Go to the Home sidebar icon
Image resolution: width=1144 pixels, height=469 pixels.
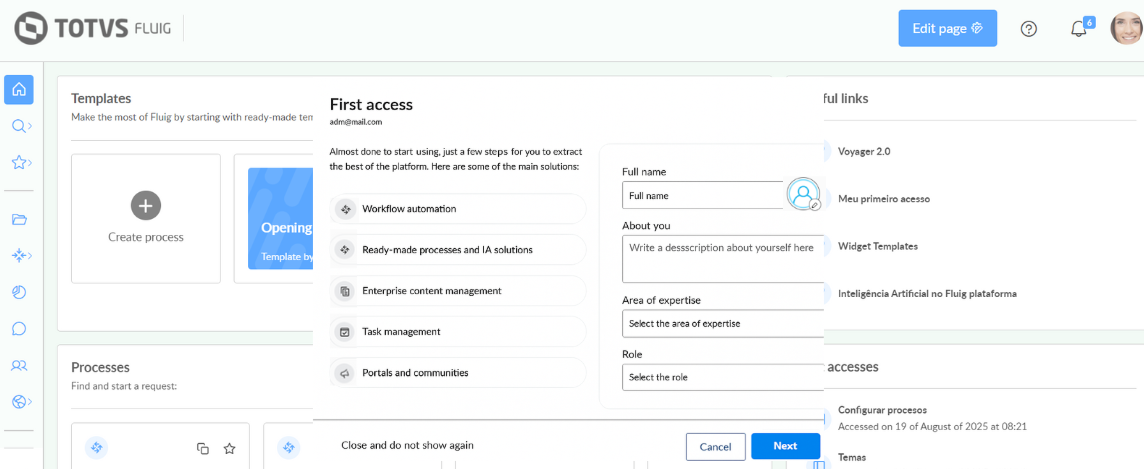[19, 90]
